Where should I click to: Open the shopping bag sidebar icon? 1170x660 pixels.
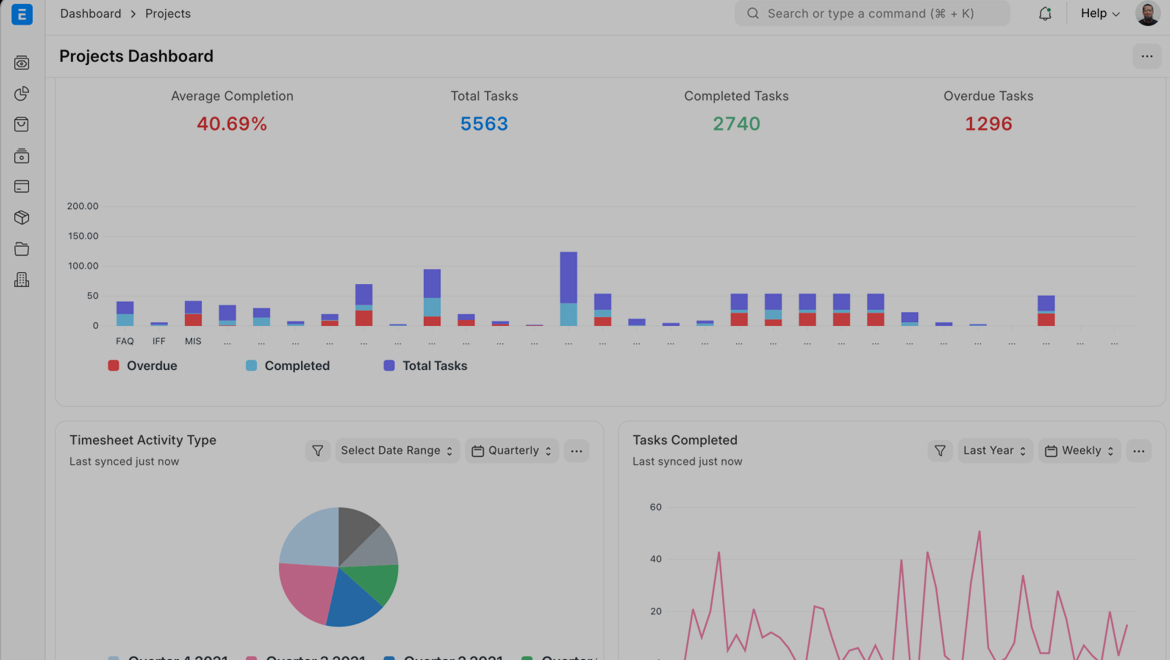pos(22,124)
